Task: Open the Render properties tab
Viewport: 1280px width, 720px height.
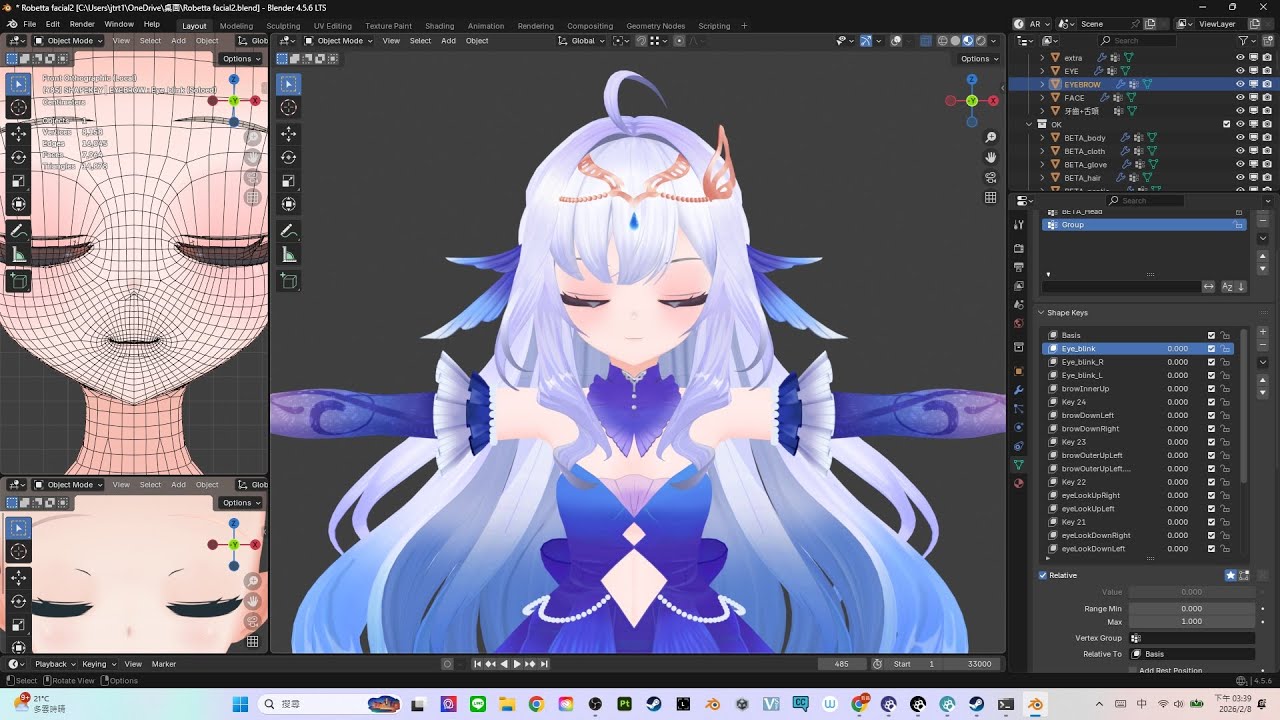Action: click(1019, 248)
